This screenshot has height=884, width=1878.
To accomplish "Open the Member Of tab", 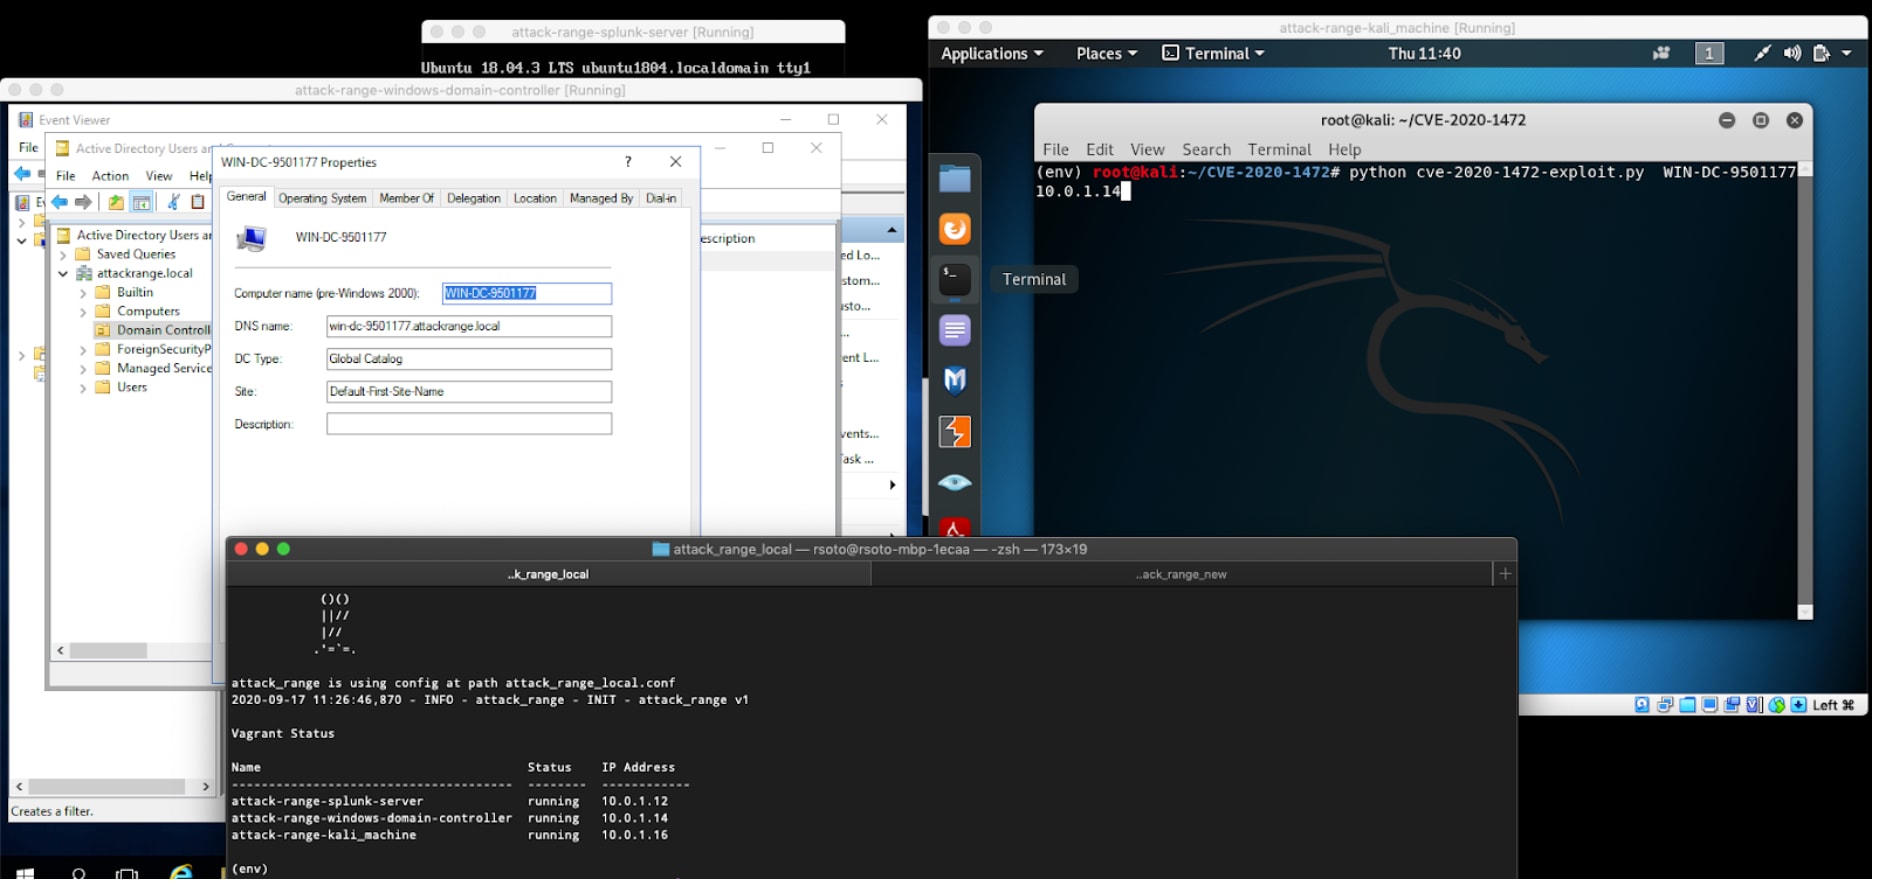I will 406,198.
